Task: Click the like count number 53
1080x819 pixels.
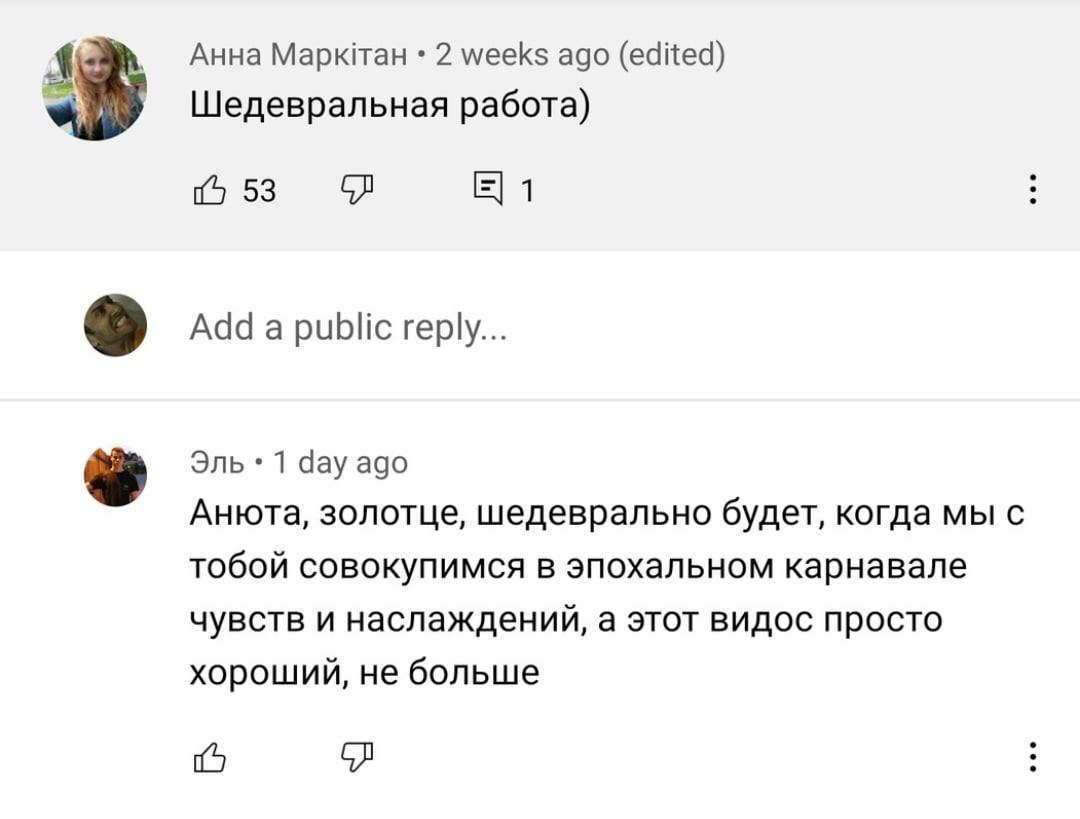Action: point(260,189)
